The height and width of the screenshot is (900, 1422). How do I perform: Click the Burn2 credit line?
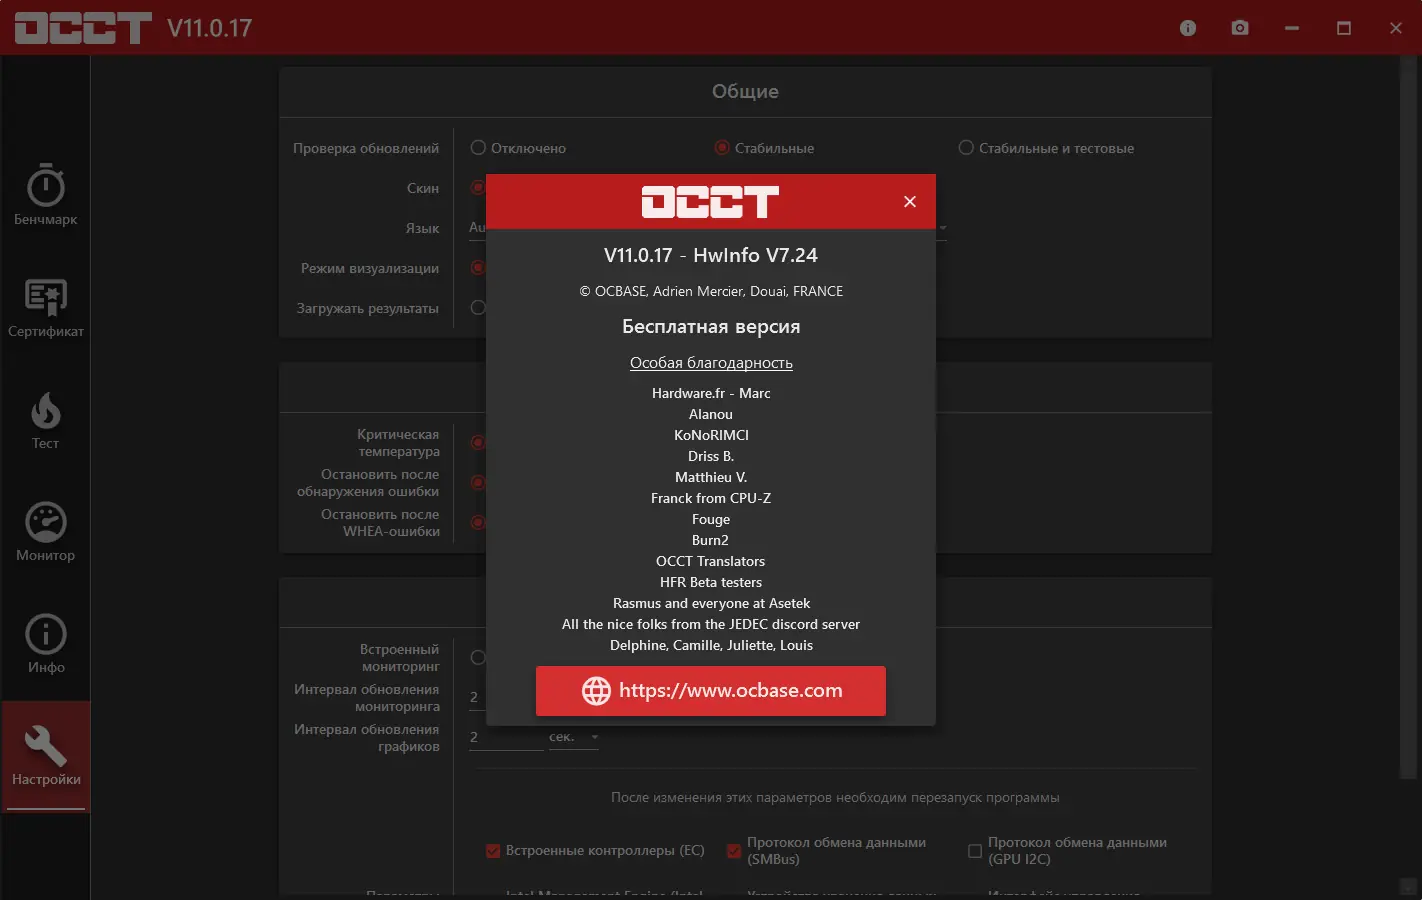(x=711, y=540)
